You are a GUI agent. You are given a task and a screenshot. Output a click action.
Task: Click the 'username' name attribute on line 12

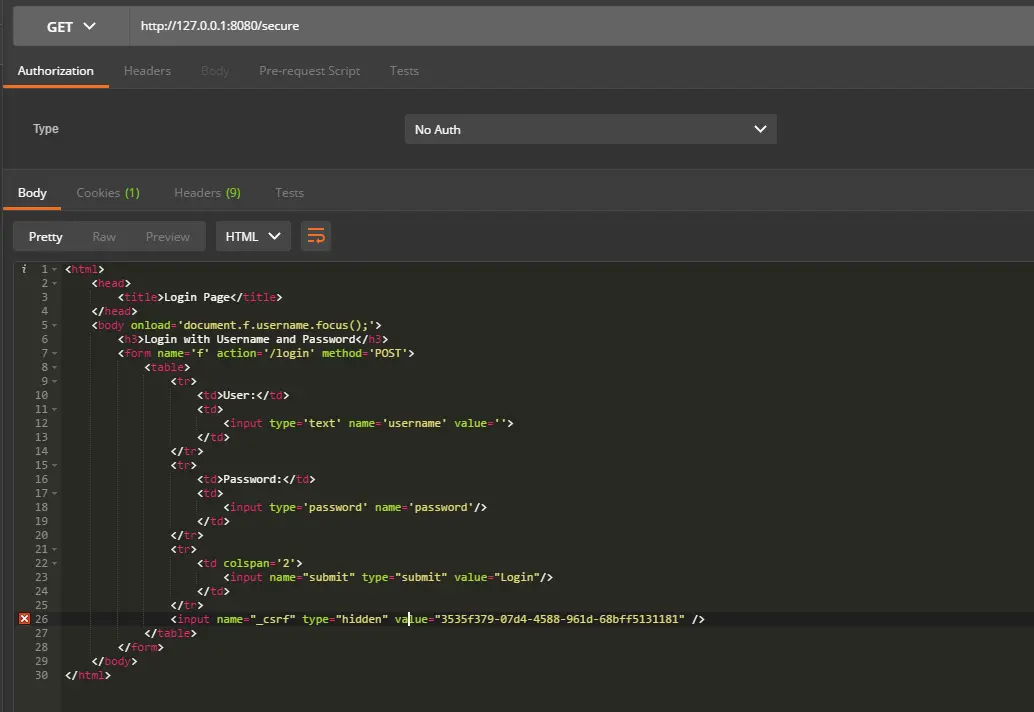pyautogui.click(x=414, y=423)
